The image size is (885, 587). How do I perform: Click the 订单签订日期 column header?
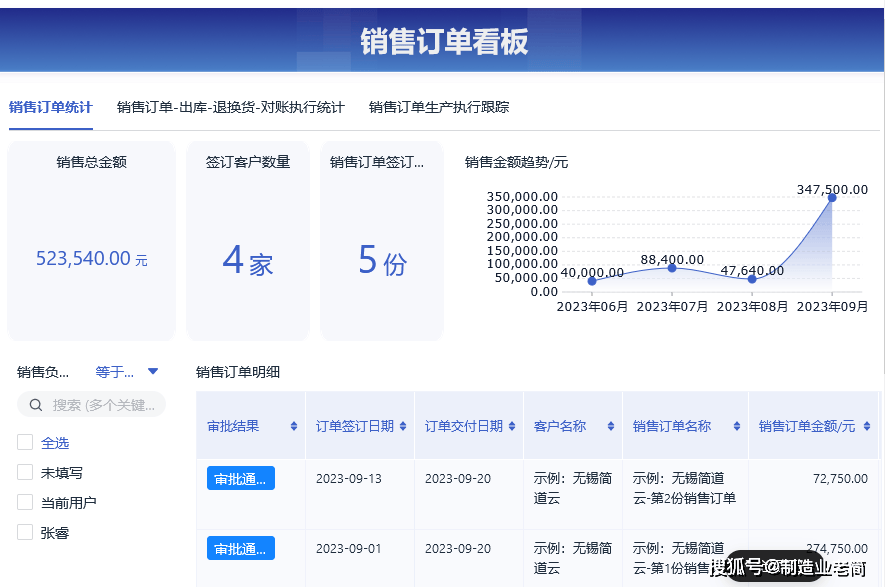click(360, 426)
